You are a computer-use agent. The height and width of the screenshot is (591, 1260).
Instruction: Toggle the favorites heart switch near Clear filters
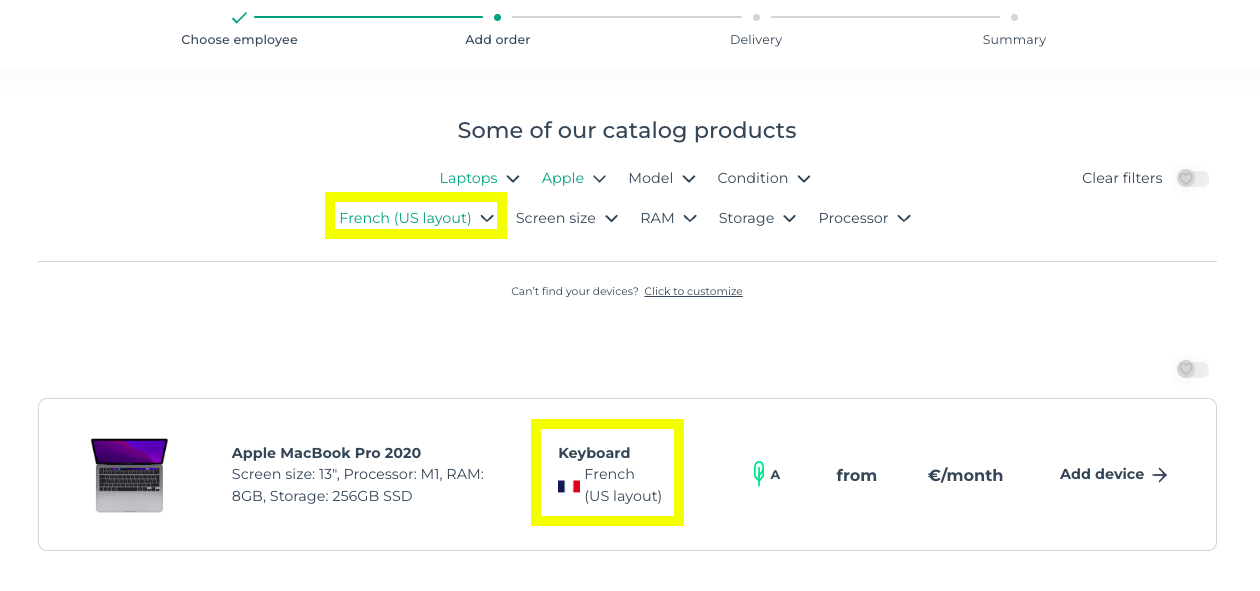pyautogui.click(x=1192, y=178)
